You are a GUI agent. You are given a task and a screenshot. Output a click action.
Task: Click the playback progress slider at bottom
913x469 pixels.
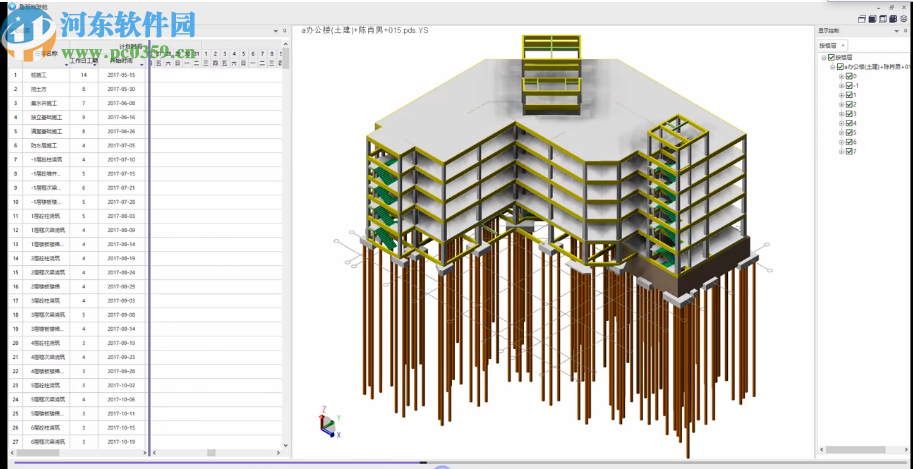423,463
